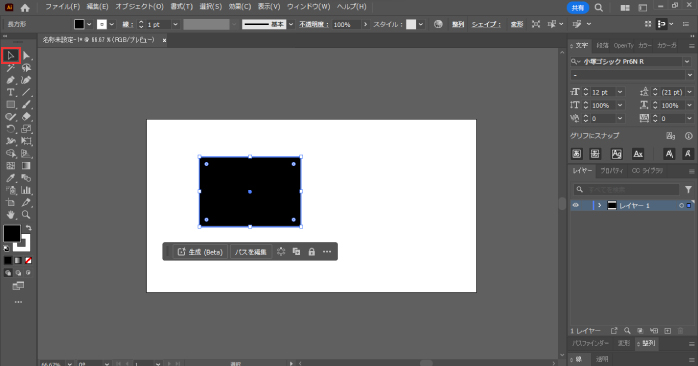Choose the Magic Wand tool

click(11, 68)
